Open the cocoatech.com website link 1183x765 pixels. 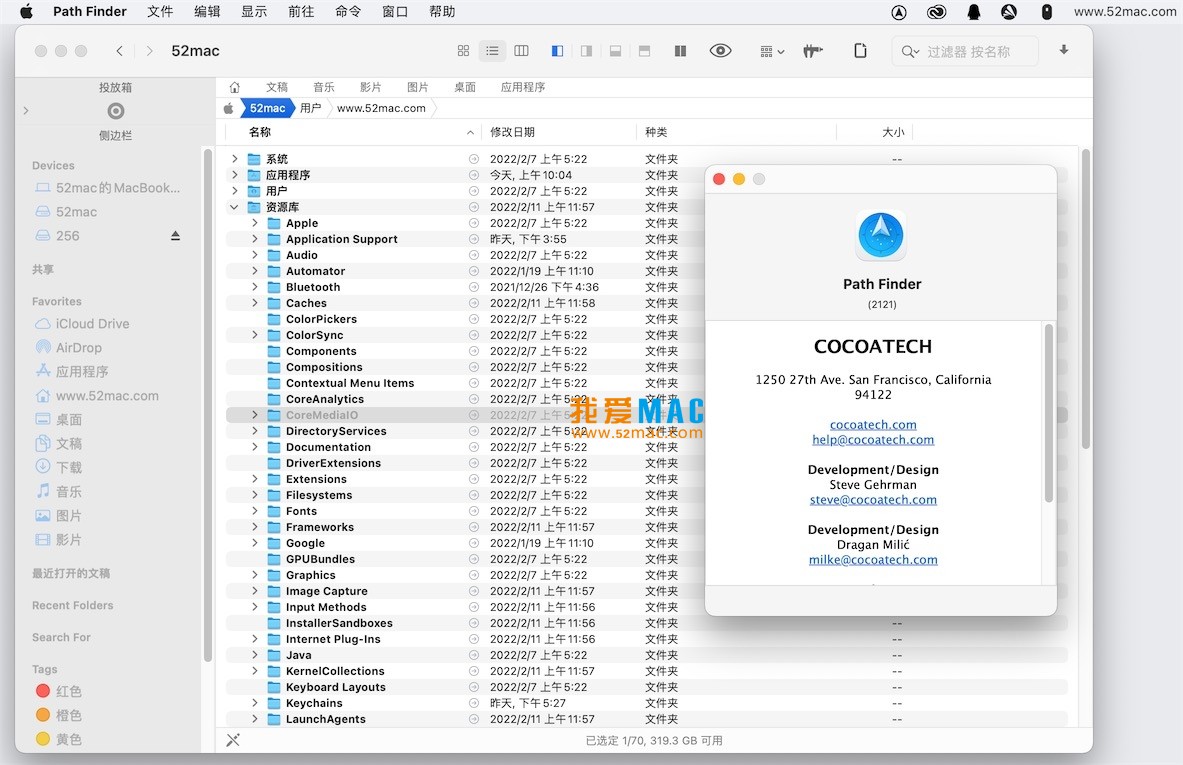(873, 425)
